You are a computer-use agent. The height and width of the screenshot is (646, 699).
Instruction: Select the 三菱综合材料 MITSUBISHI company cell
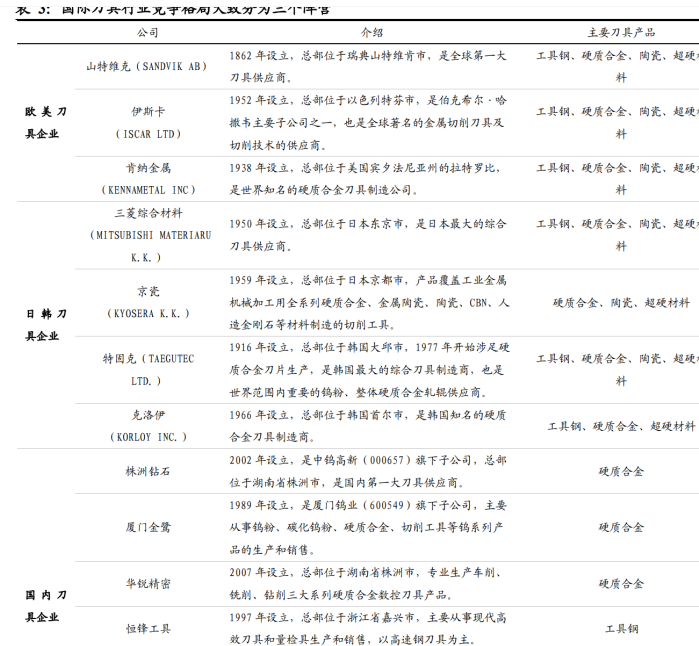pos(149,235)
